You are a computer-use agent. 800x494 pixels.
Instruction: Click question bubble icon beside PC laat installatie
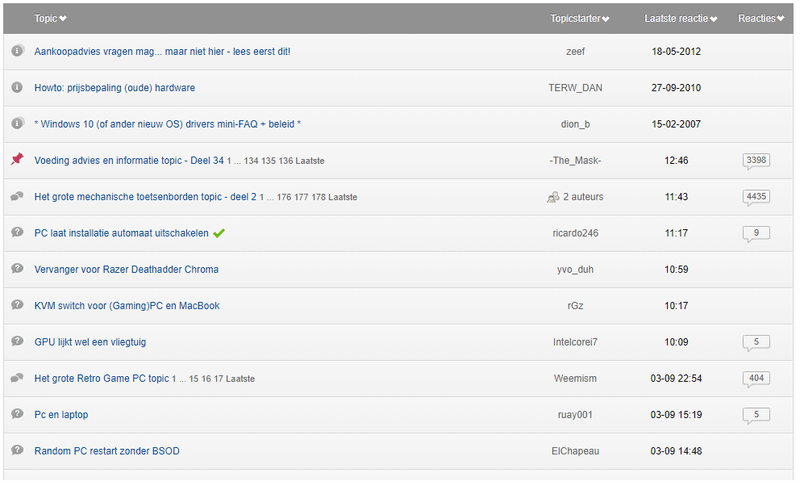pos(17,232)
